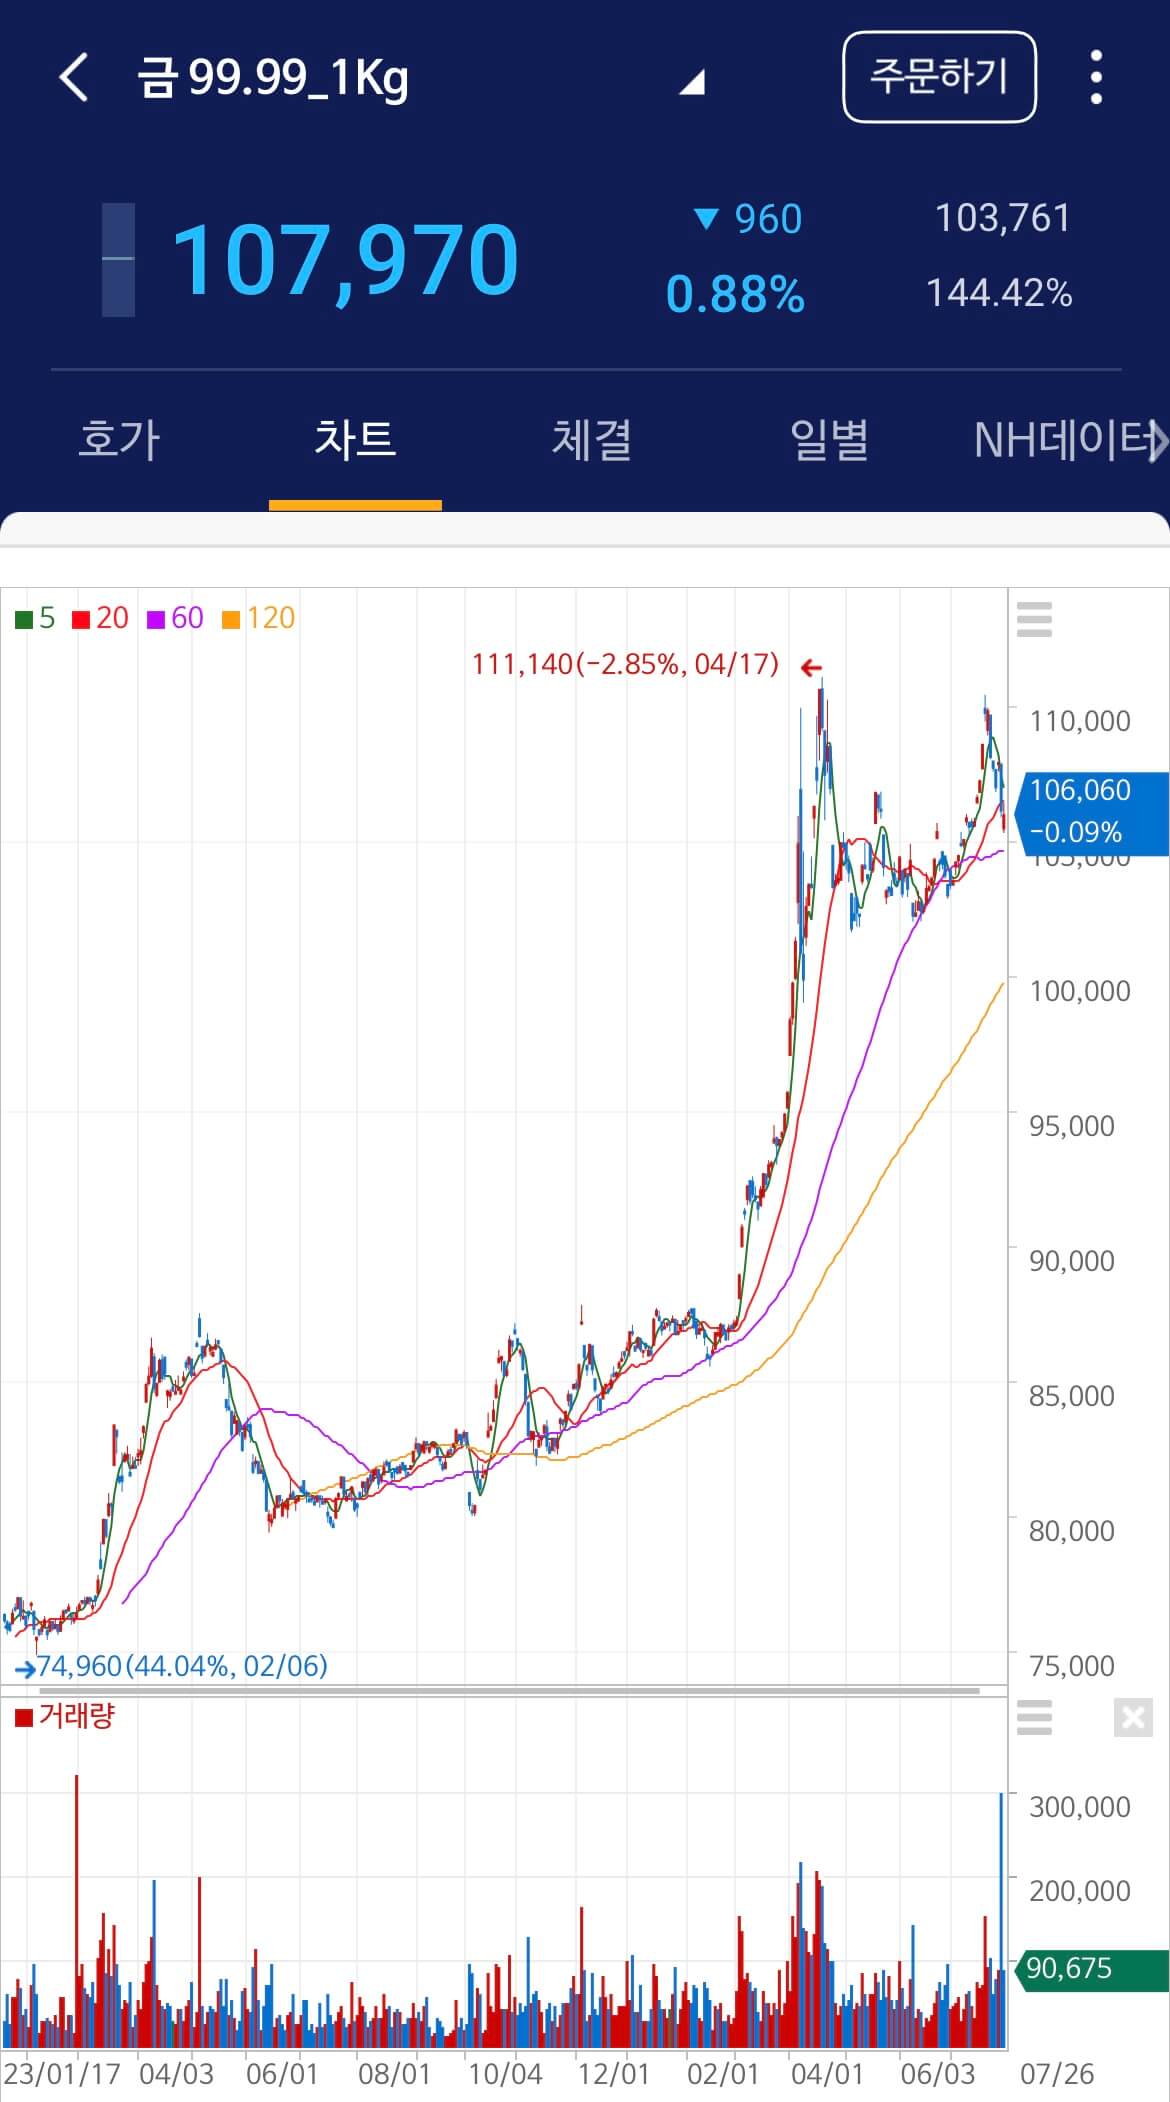
Task: Tap the 200,000 volume axis label
Action: tap(1080, 1890)
